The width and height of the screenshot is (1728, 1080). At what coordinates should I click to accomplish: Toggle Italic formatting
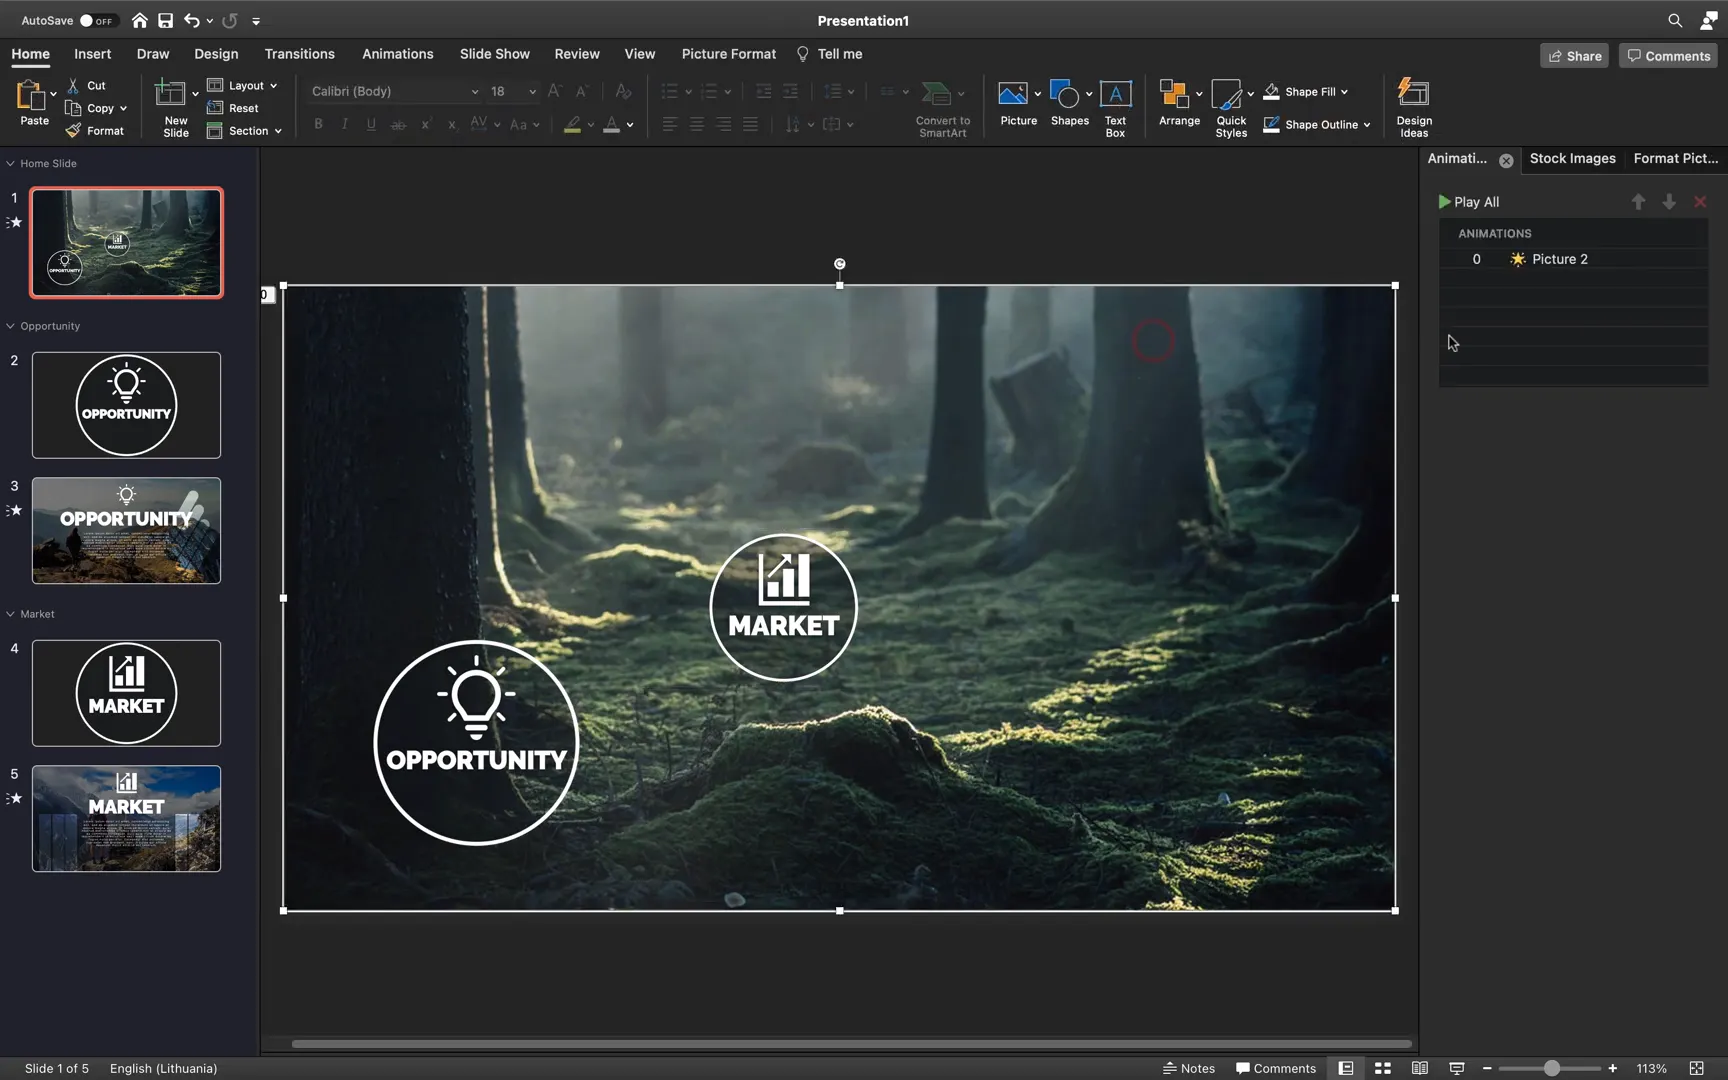[345, 124]
